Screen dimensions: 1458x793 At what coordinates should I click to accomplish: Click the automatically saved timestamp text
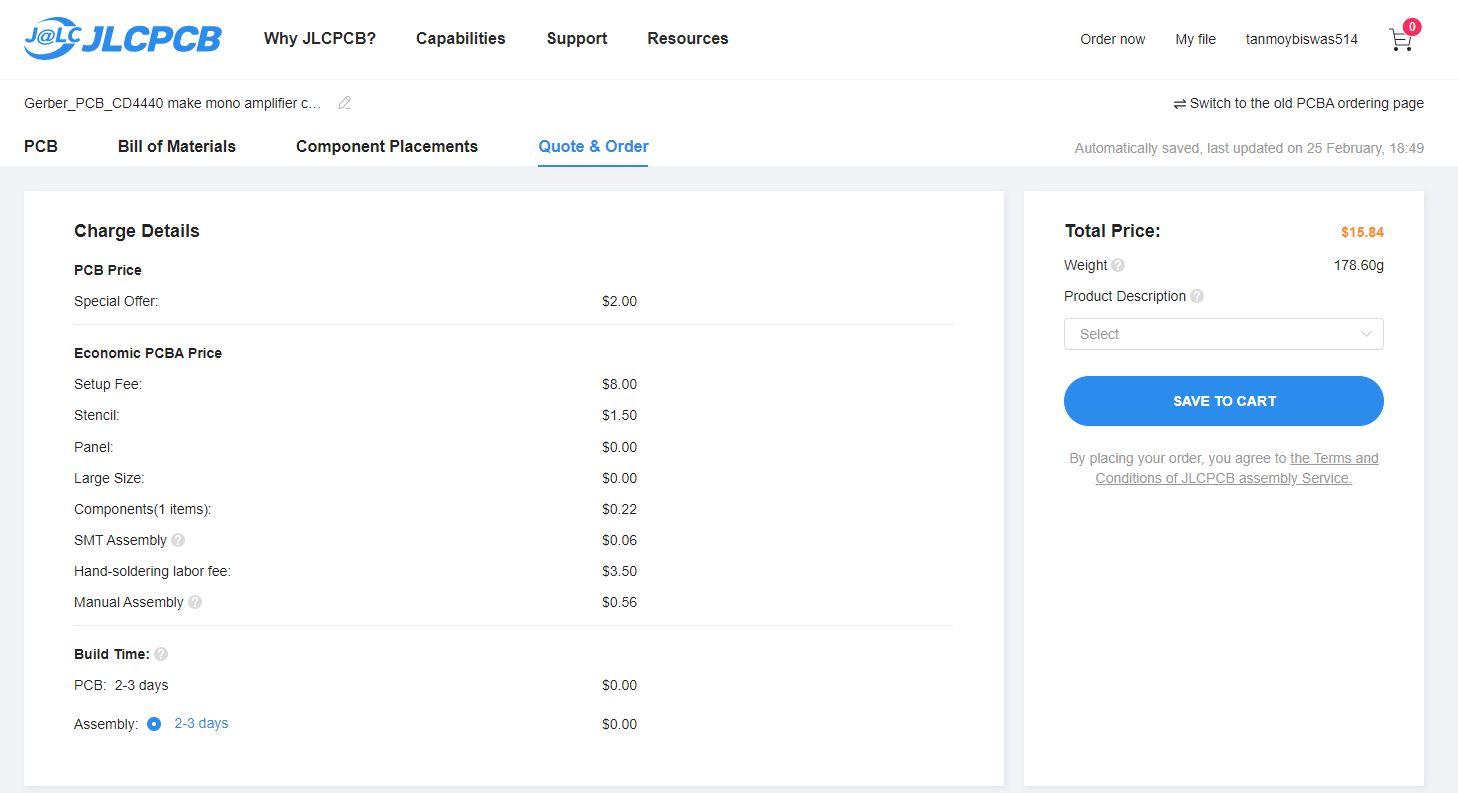coord(1249,148)
